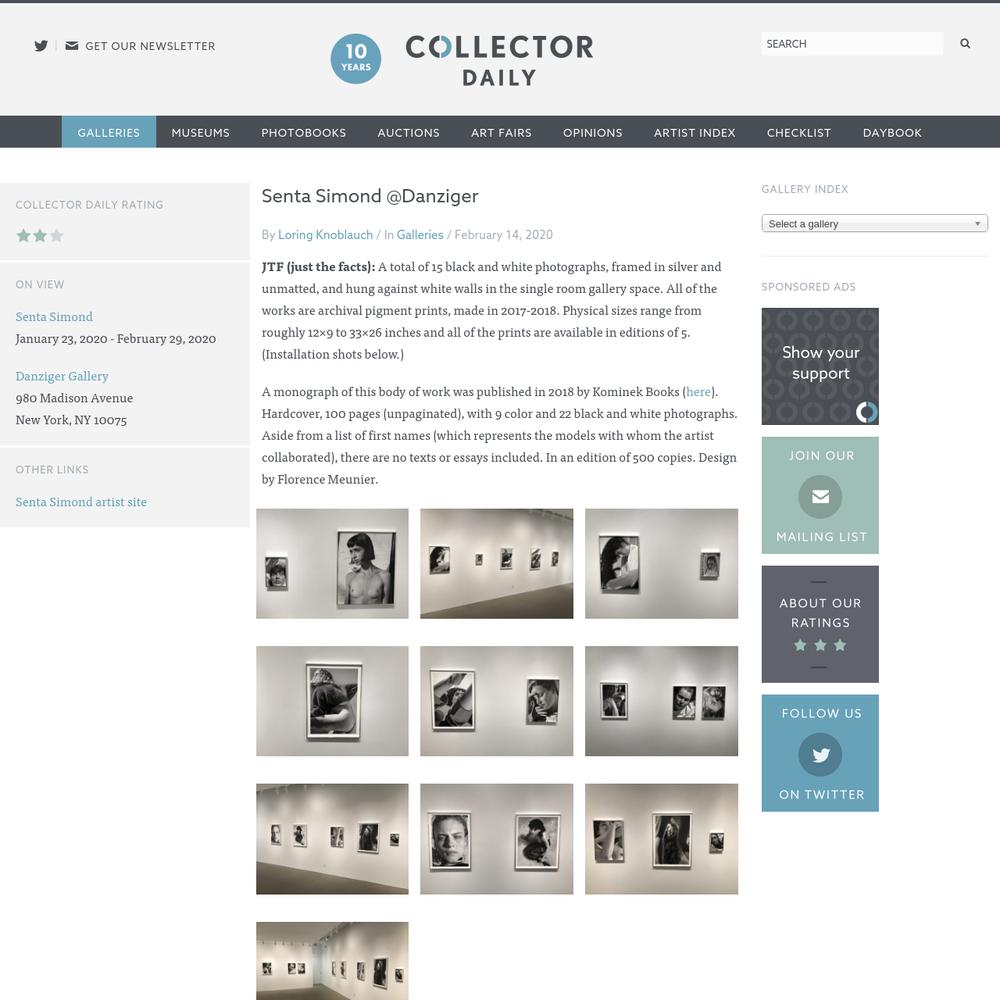Click the newsletter envelope icon
1000x1000 pixels.
[x=72, y=46]
